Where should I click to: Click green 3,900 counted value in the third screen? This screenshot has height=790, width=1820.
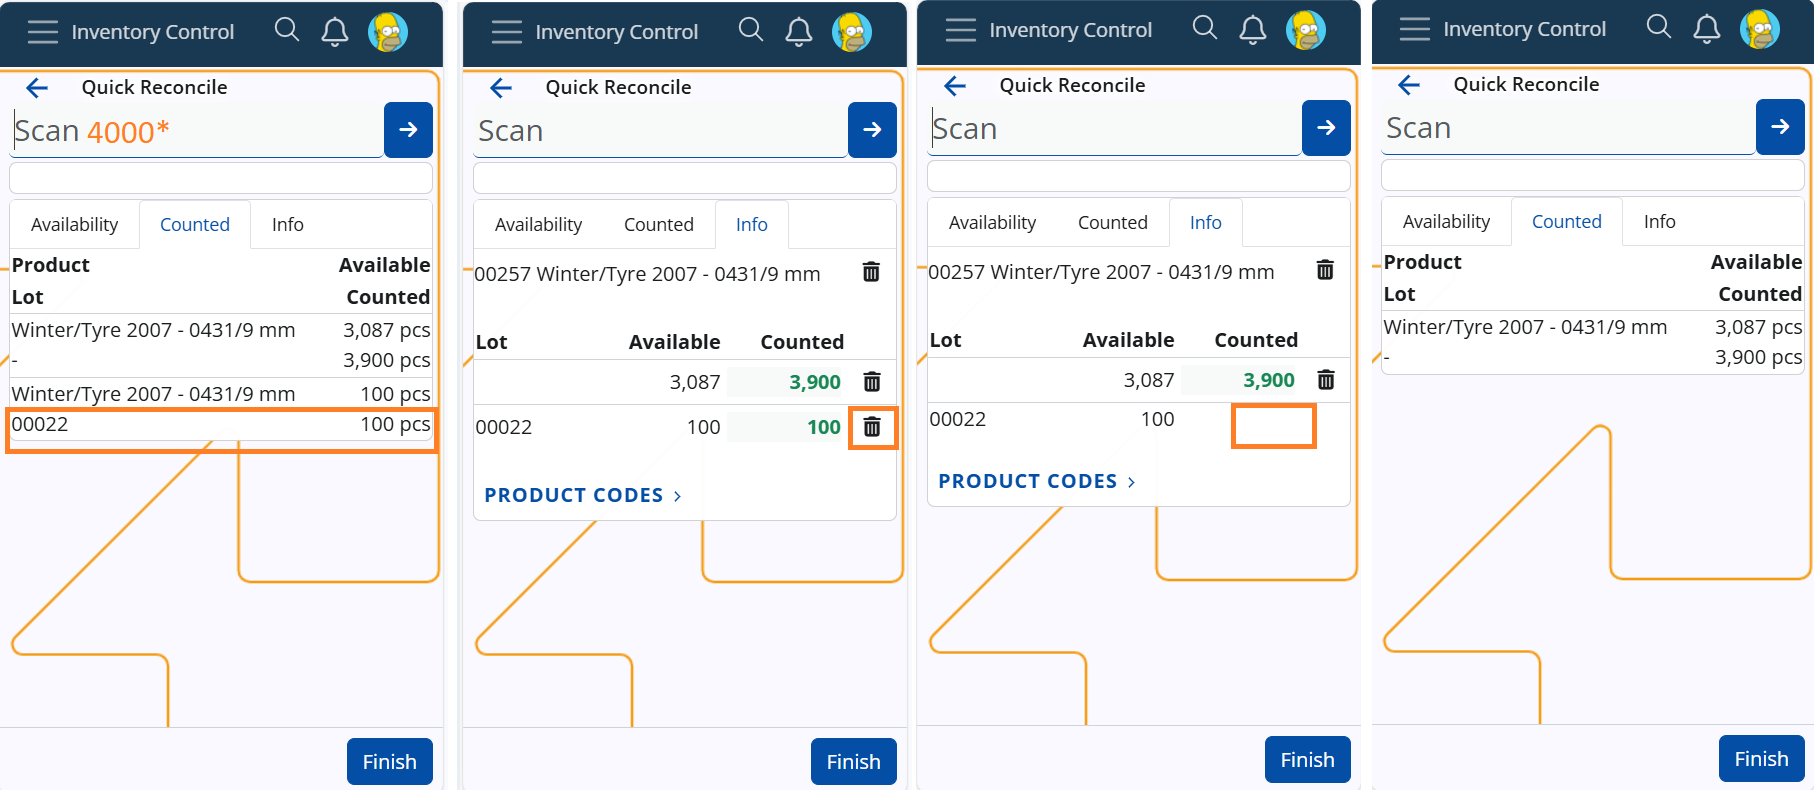pos(1269,381)
